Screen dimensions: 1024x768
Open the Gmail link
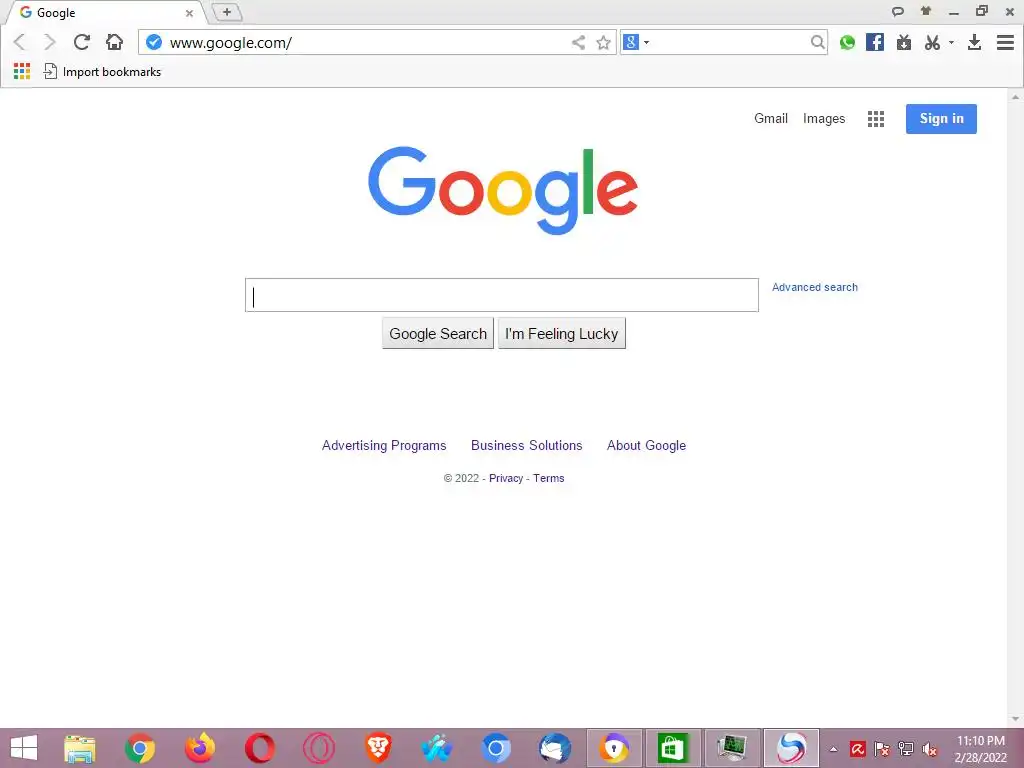point(771,118)
